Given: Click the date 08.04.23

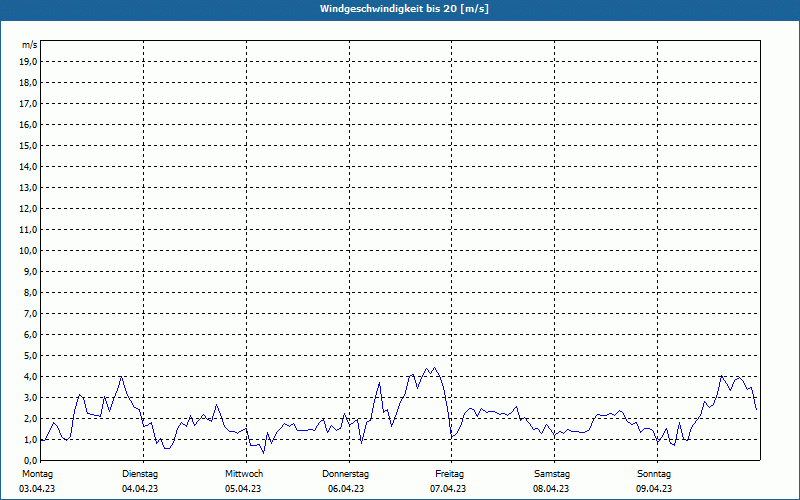Looking at the screenshot, I should [551, 489].
